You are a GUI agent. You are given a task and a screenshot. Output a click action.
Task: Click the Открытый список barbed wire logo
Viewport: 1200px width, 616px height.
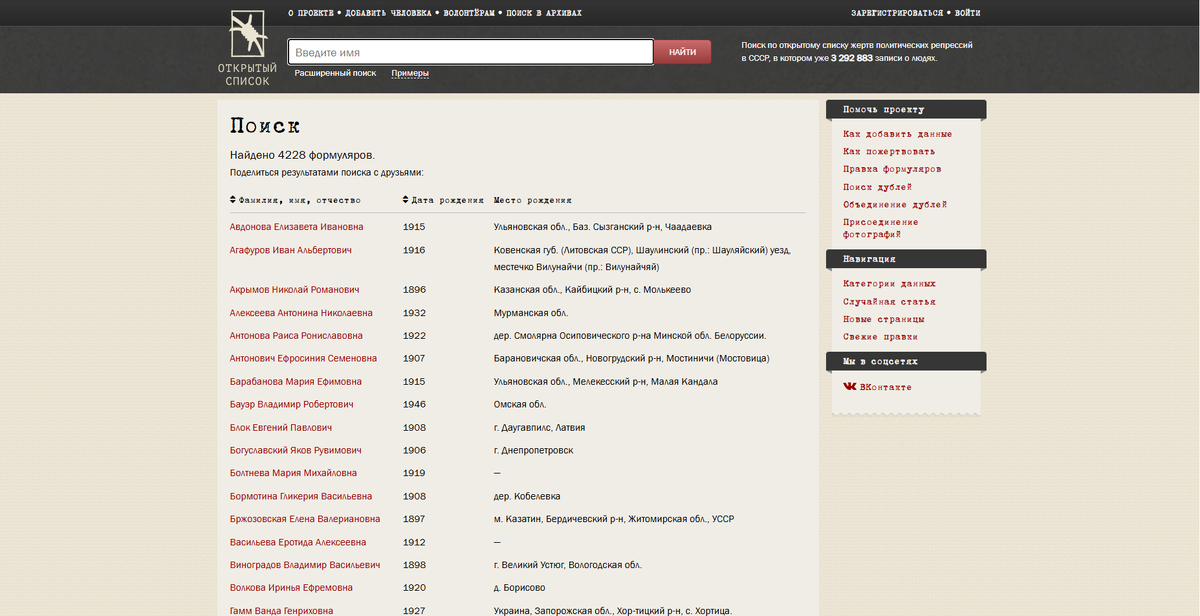pyautogui.click(x=247, y=49)
